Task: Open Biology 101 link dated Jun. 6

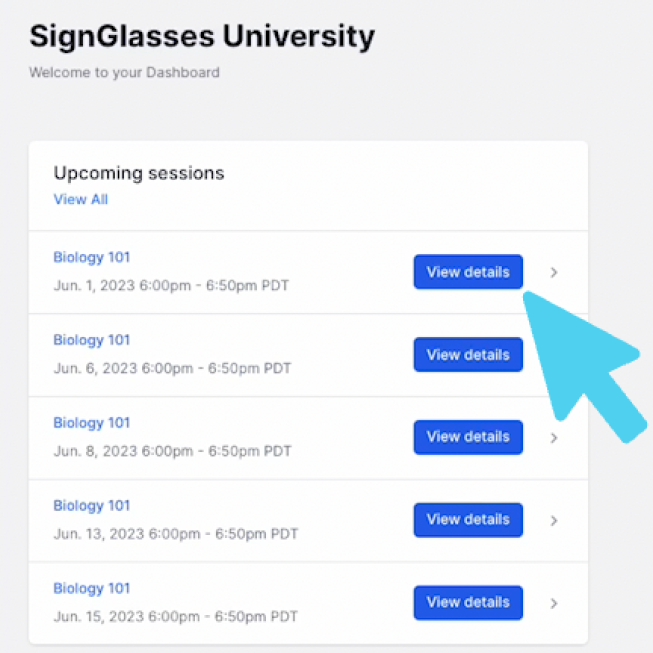Action: (92, 340)
